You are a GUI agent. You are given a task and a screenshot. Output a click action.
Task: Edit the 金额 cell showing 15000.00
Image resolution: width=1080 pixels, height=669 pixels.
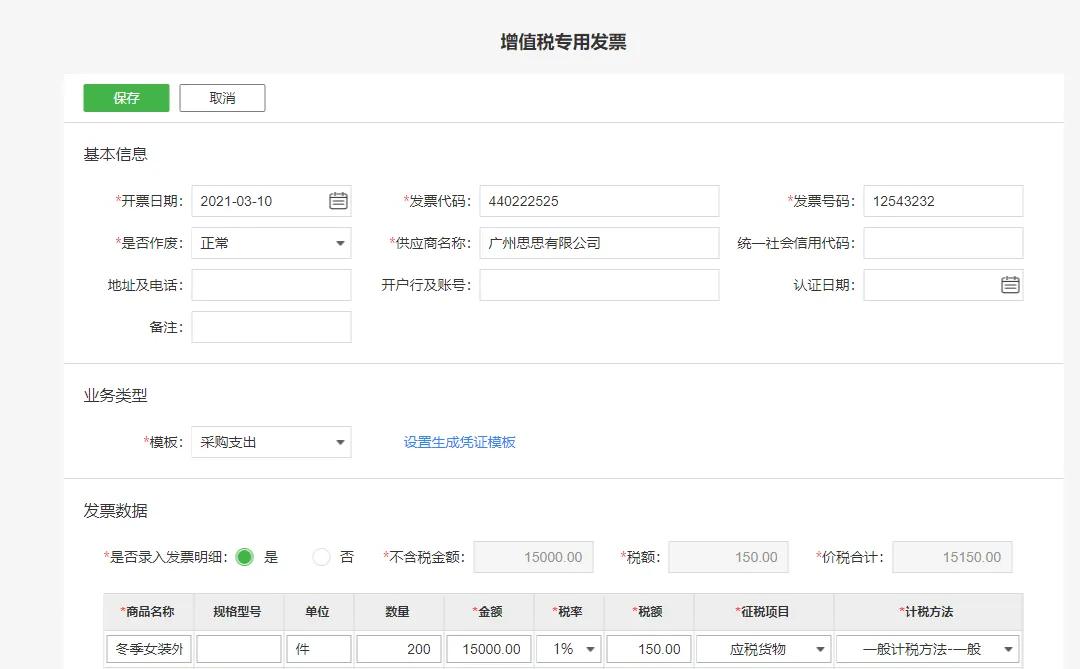(488, 648)
